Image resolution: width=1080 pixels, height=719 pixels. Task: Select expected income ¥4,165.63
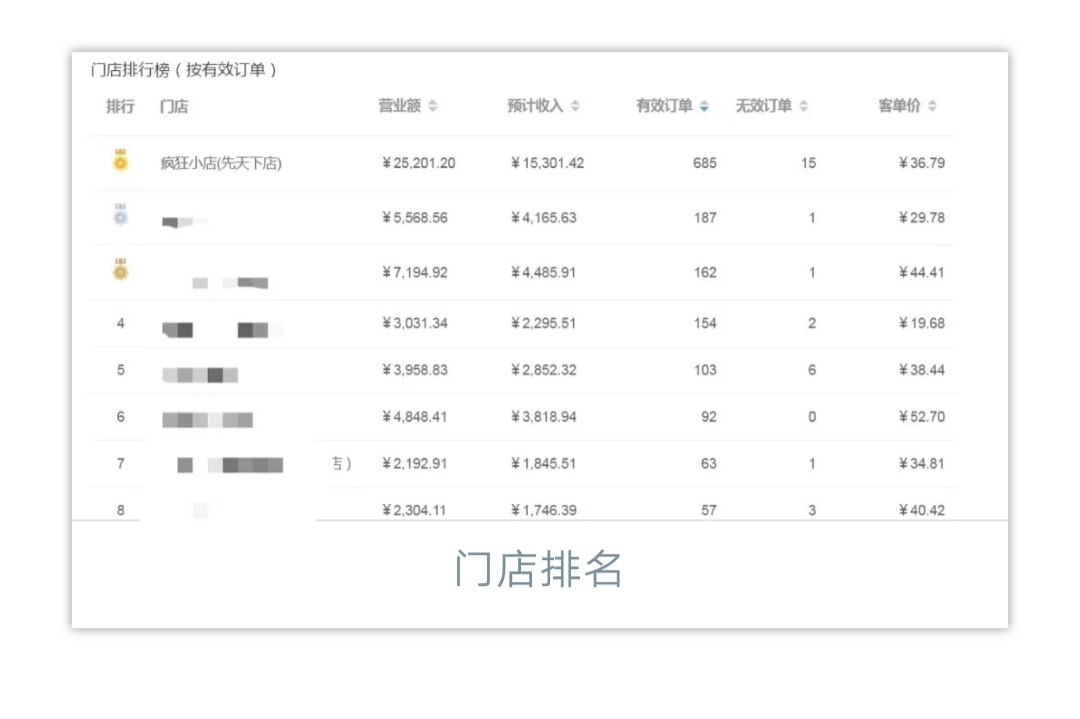(543, 218)
